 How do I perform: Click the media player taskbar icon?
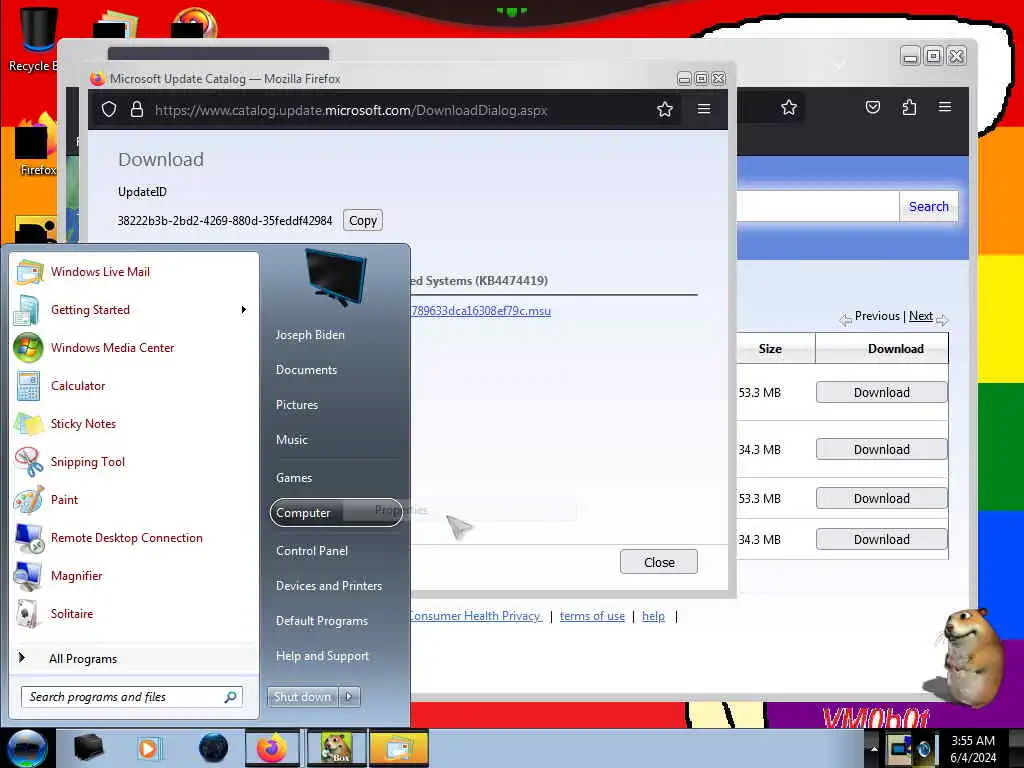pyautogui.click(x=150, y=748)
